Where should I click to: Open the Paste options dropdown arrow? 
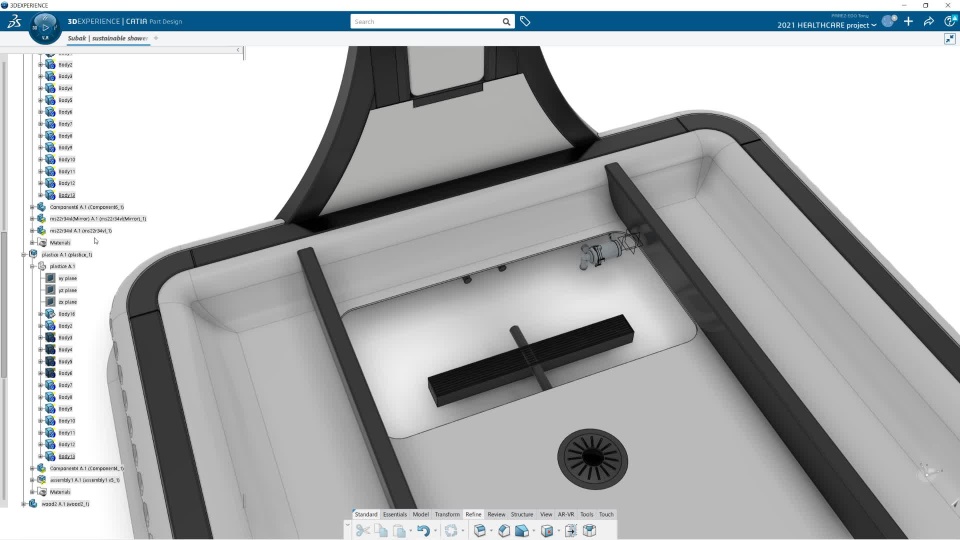tap(410, 531)
